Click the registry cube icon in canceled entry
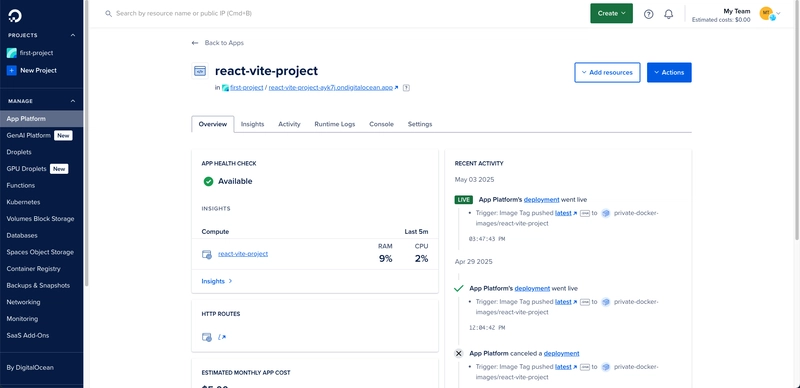 tap(606, 367)
